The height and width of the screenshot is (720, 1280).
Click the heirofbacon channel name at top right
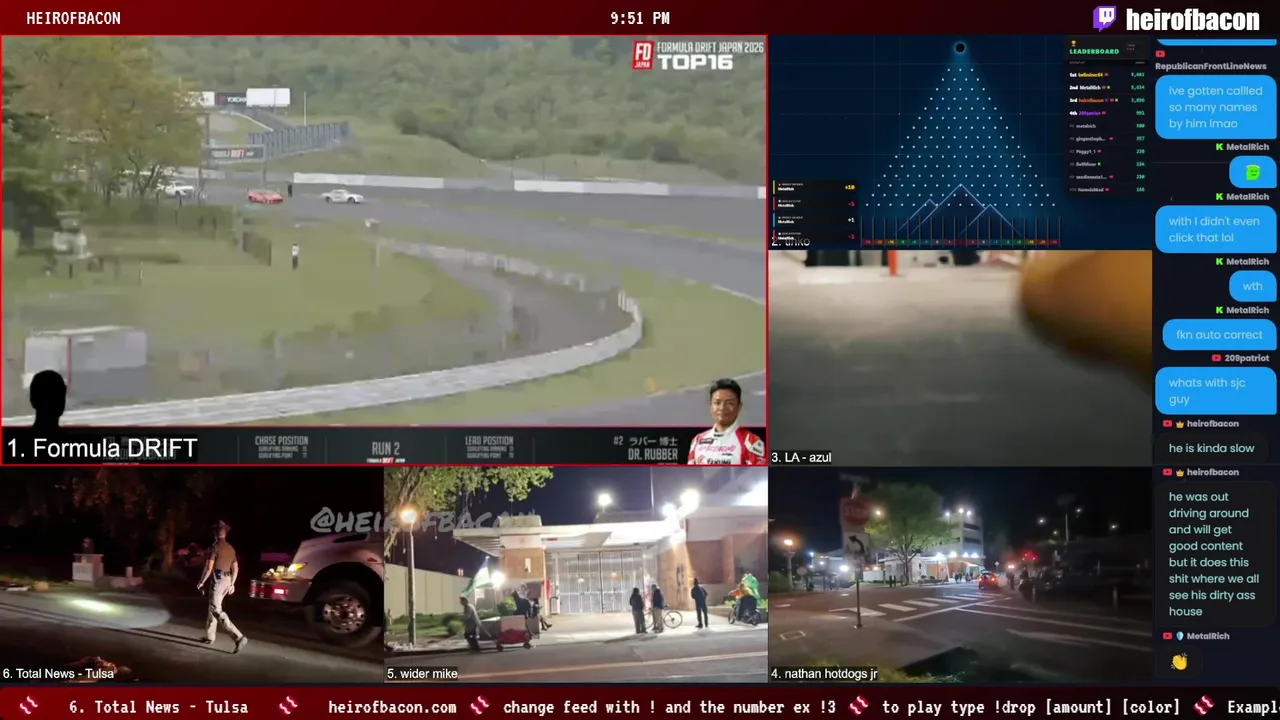[1193, 19]
